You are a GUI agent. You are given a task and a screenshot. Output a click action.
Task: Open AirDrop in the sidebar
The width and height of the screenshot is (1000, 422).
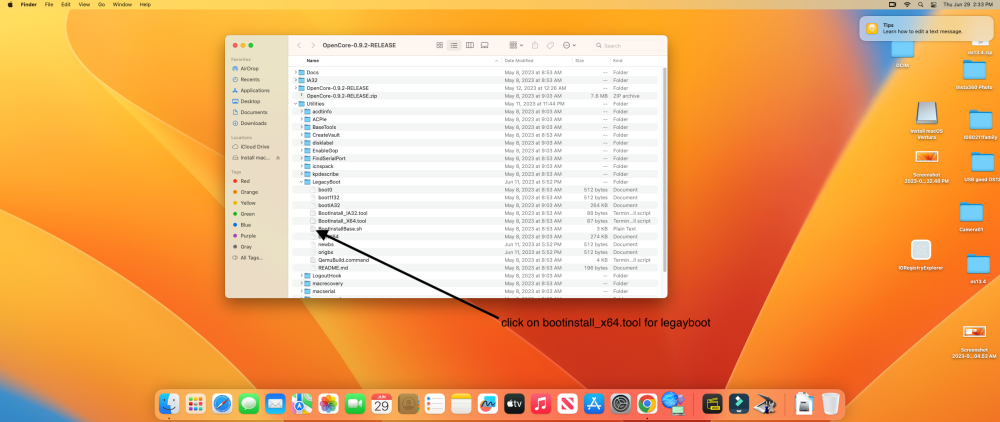coord(246,68)
